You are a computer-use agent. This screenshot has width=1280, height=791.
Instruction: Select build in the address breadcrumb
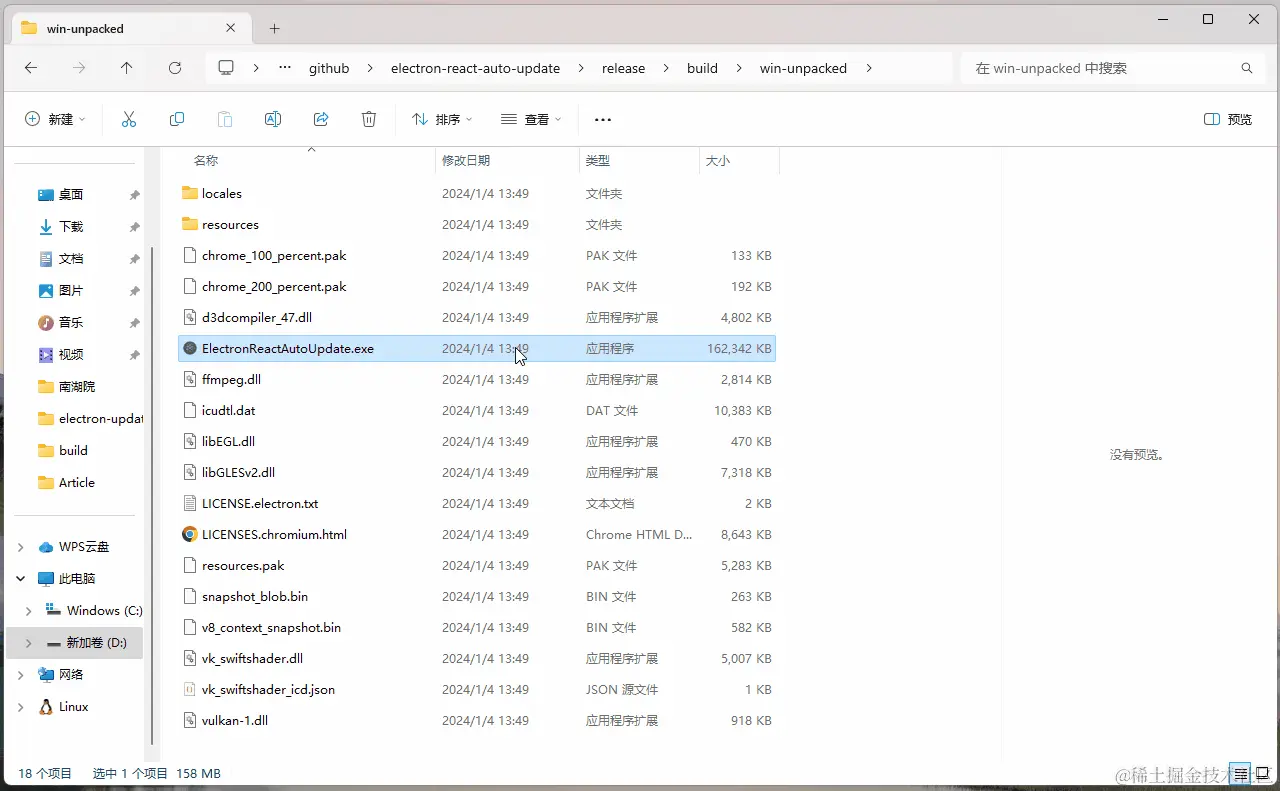(x=702, y=68)
